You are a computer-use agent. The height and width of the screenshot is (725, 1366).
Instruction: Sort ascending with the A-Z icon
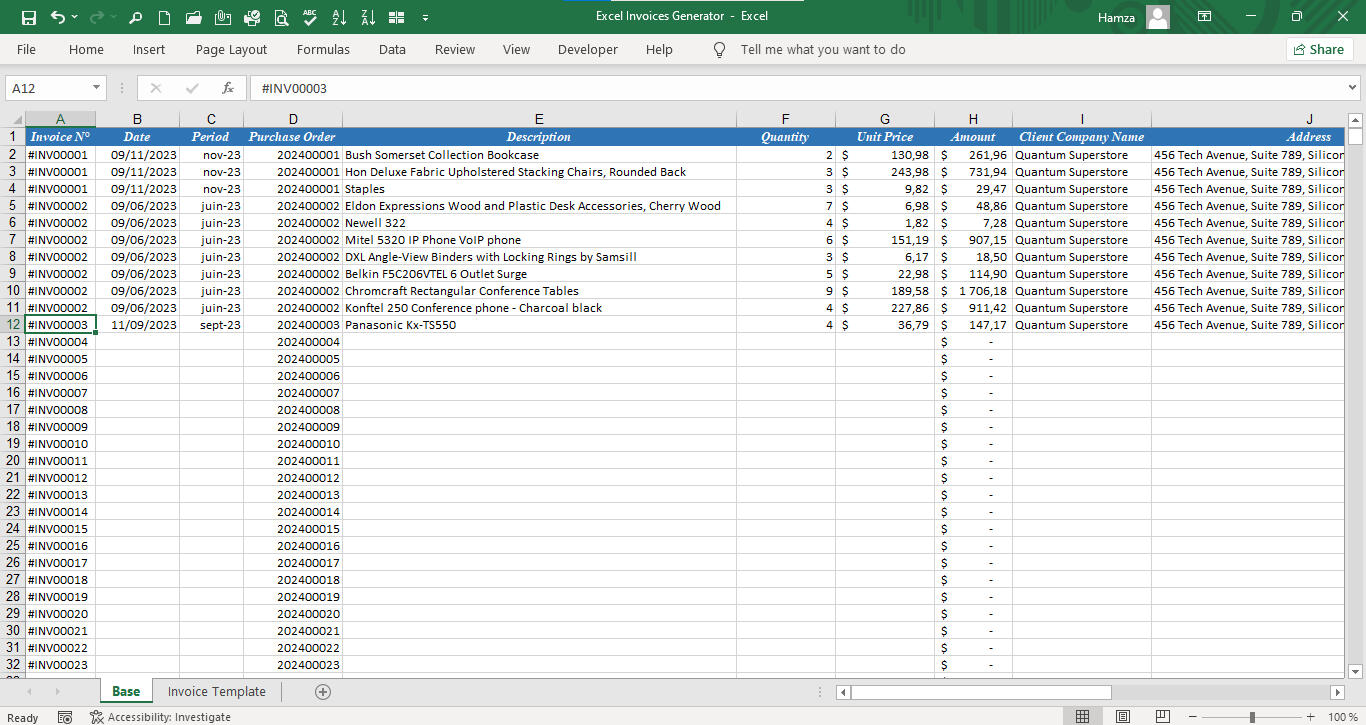(339, 17)
